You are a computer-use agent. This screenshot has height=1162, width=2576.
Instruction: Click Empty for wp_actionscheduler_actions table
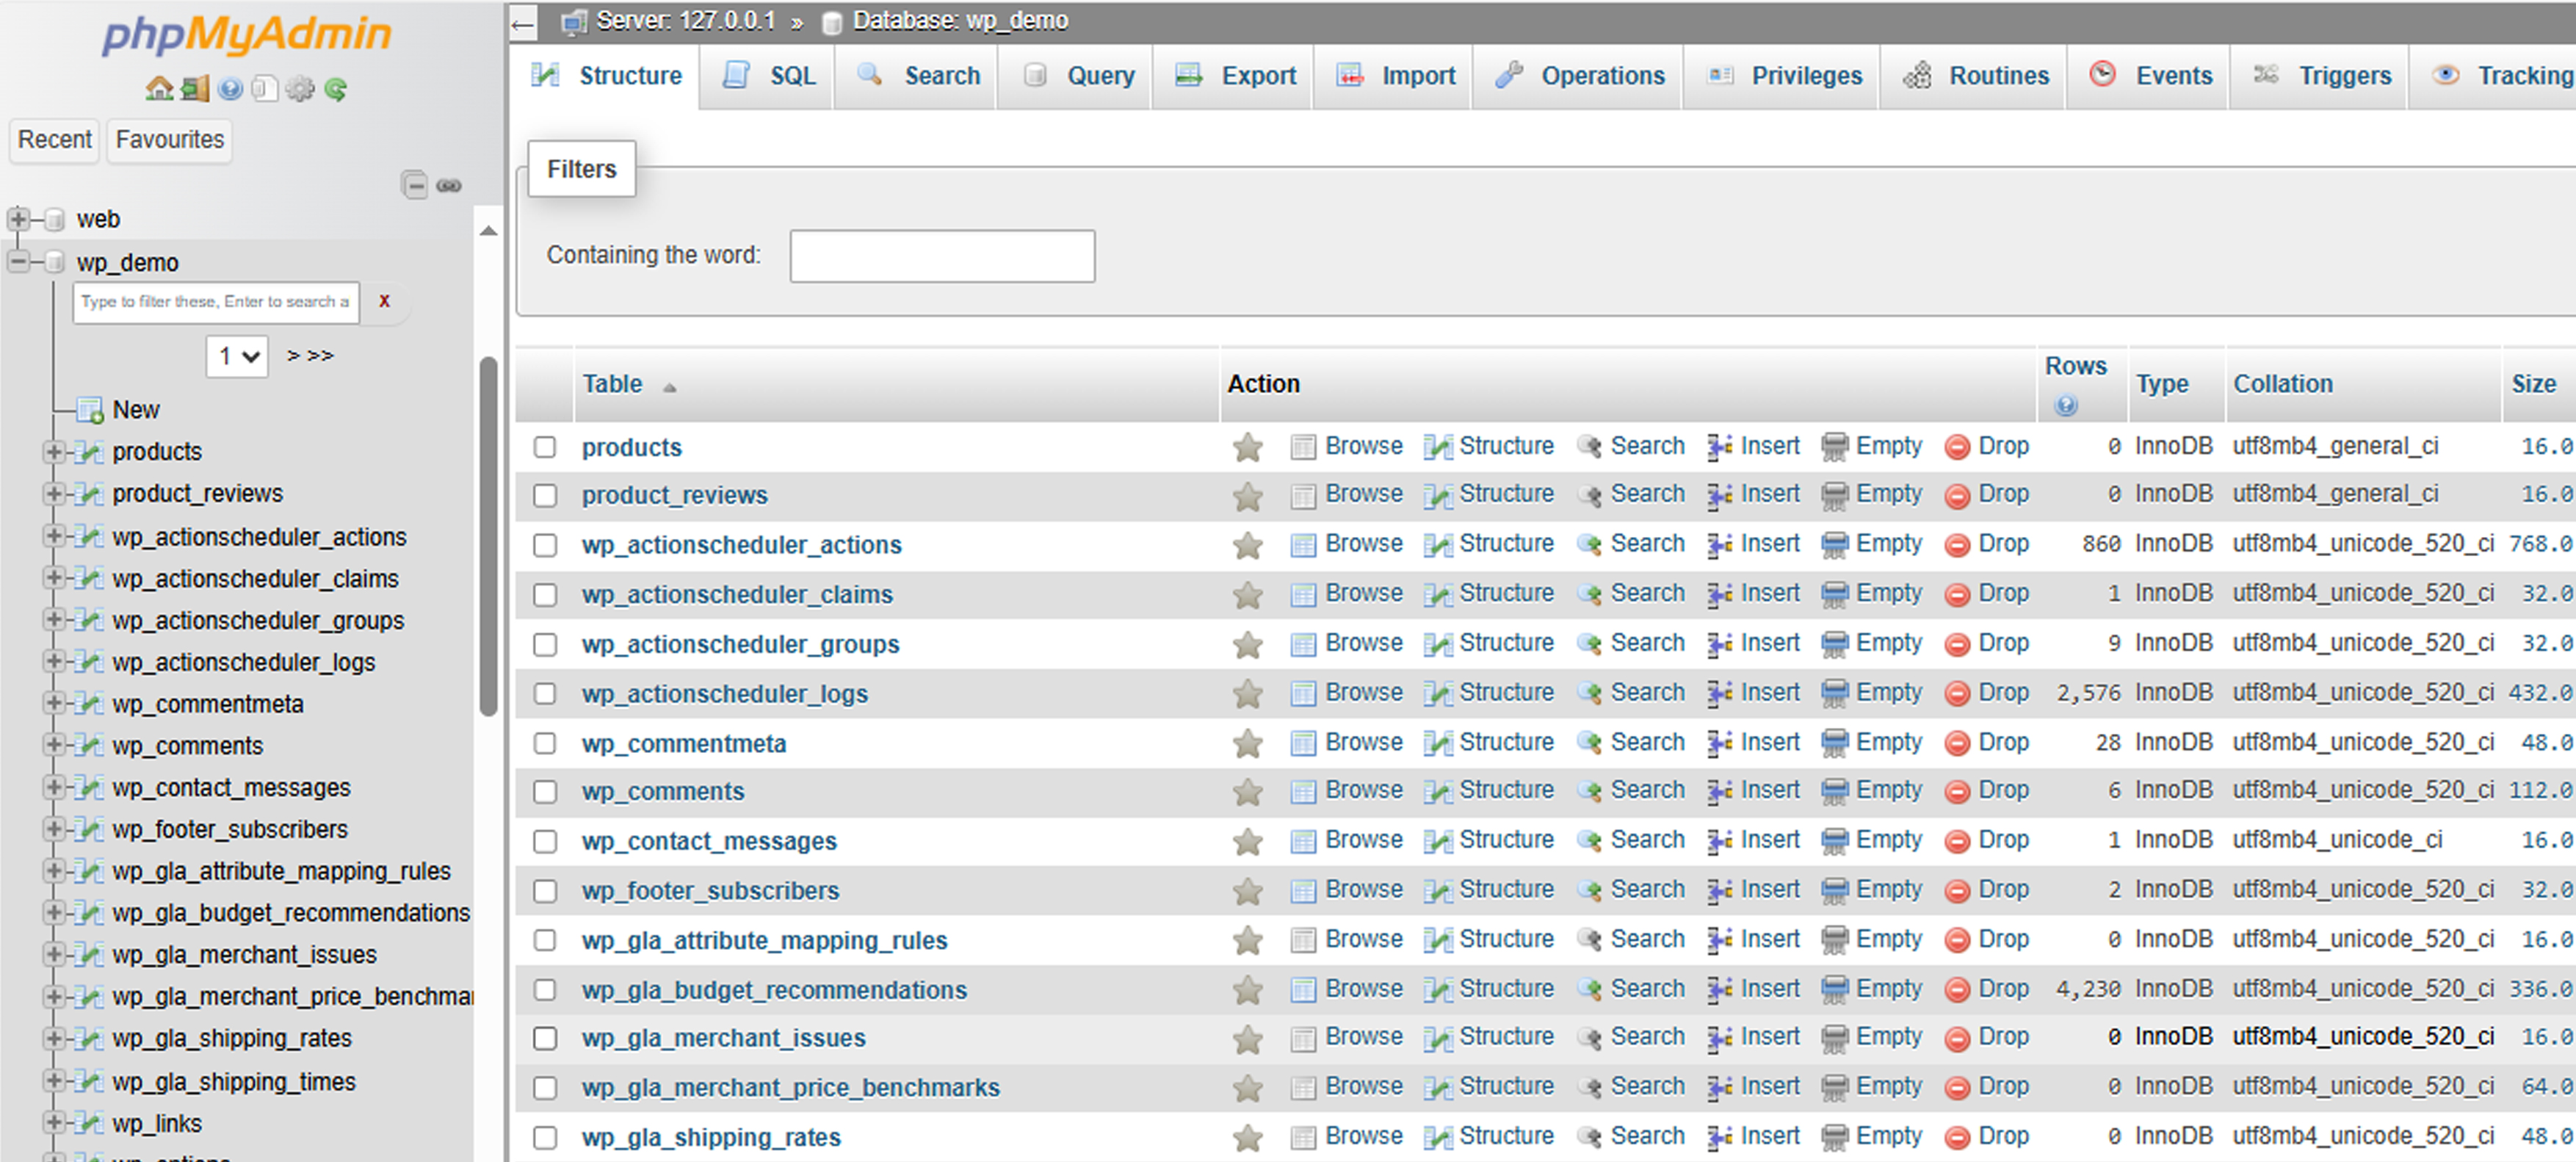1872,544
